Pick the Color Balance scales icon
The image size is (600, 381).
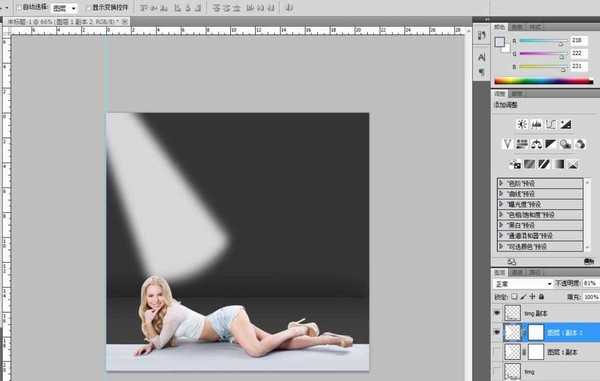pos(536,144)
